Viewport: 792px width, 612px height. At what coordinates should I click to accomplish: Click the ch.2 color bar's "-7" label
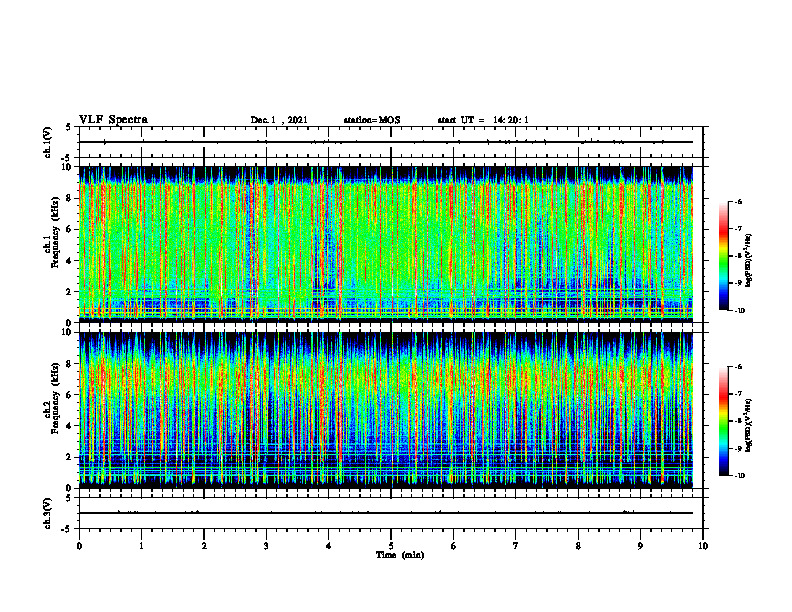[x=738, y=394]
